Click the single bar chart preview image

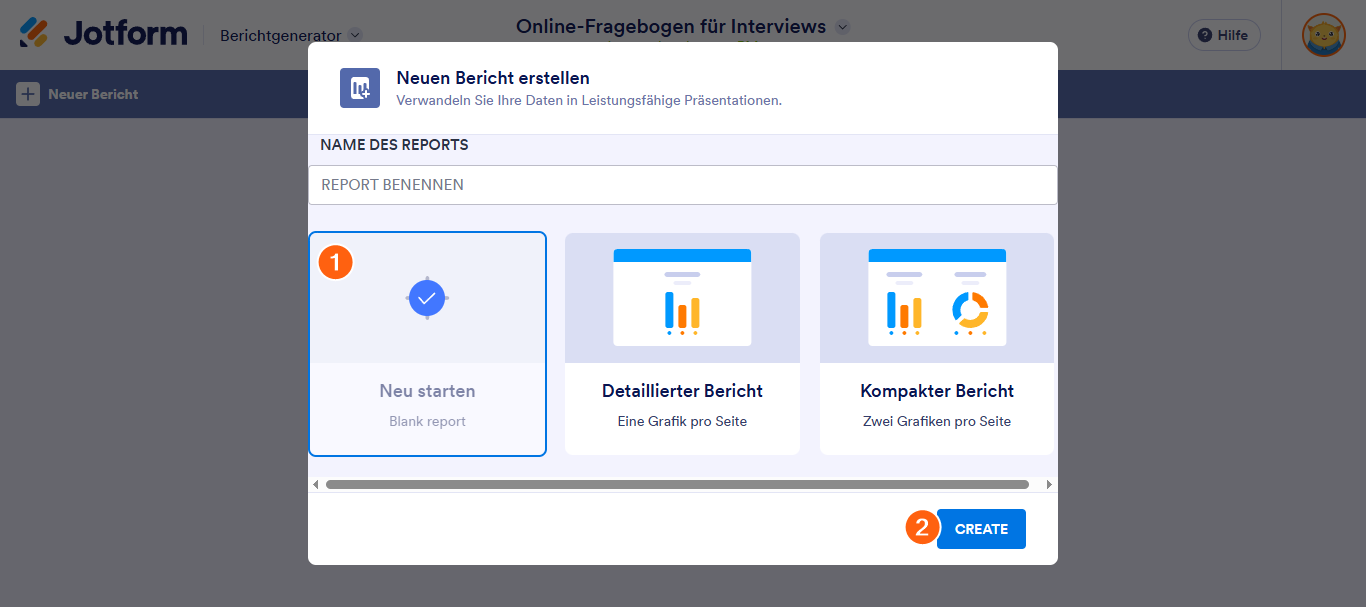tap(682, 297)
